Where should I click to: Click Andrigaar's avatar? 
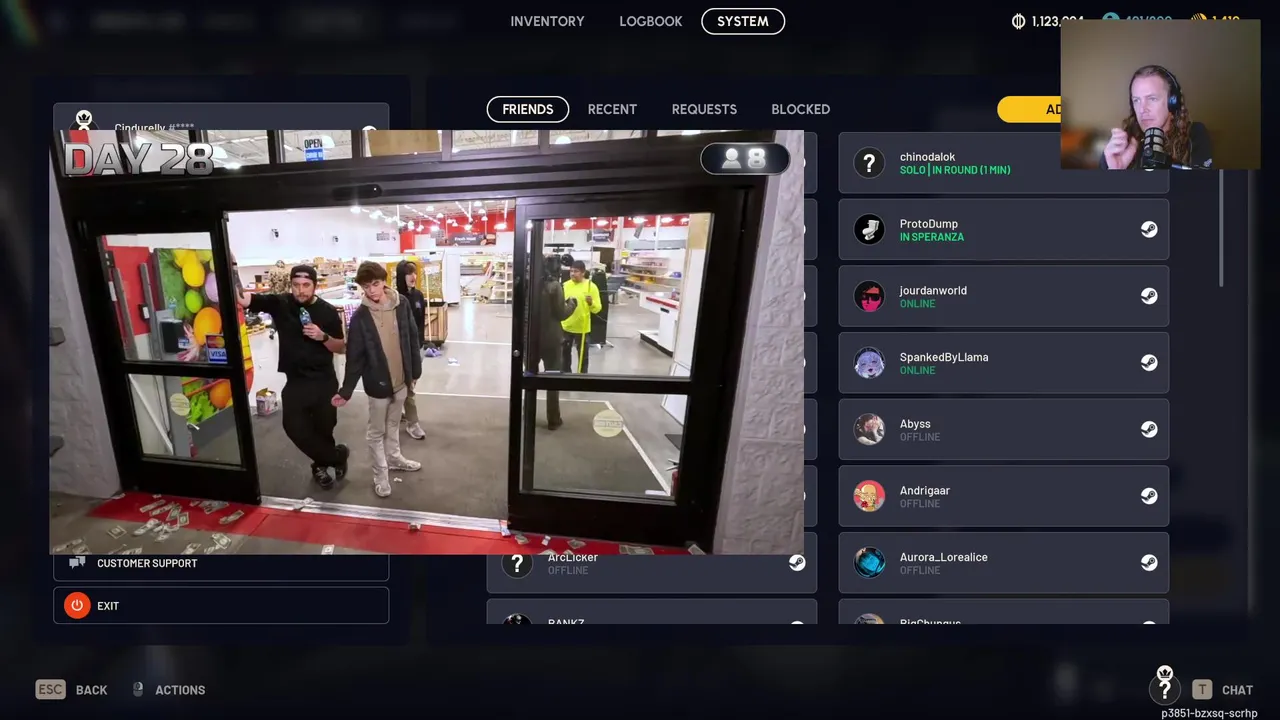click(869, 496)
